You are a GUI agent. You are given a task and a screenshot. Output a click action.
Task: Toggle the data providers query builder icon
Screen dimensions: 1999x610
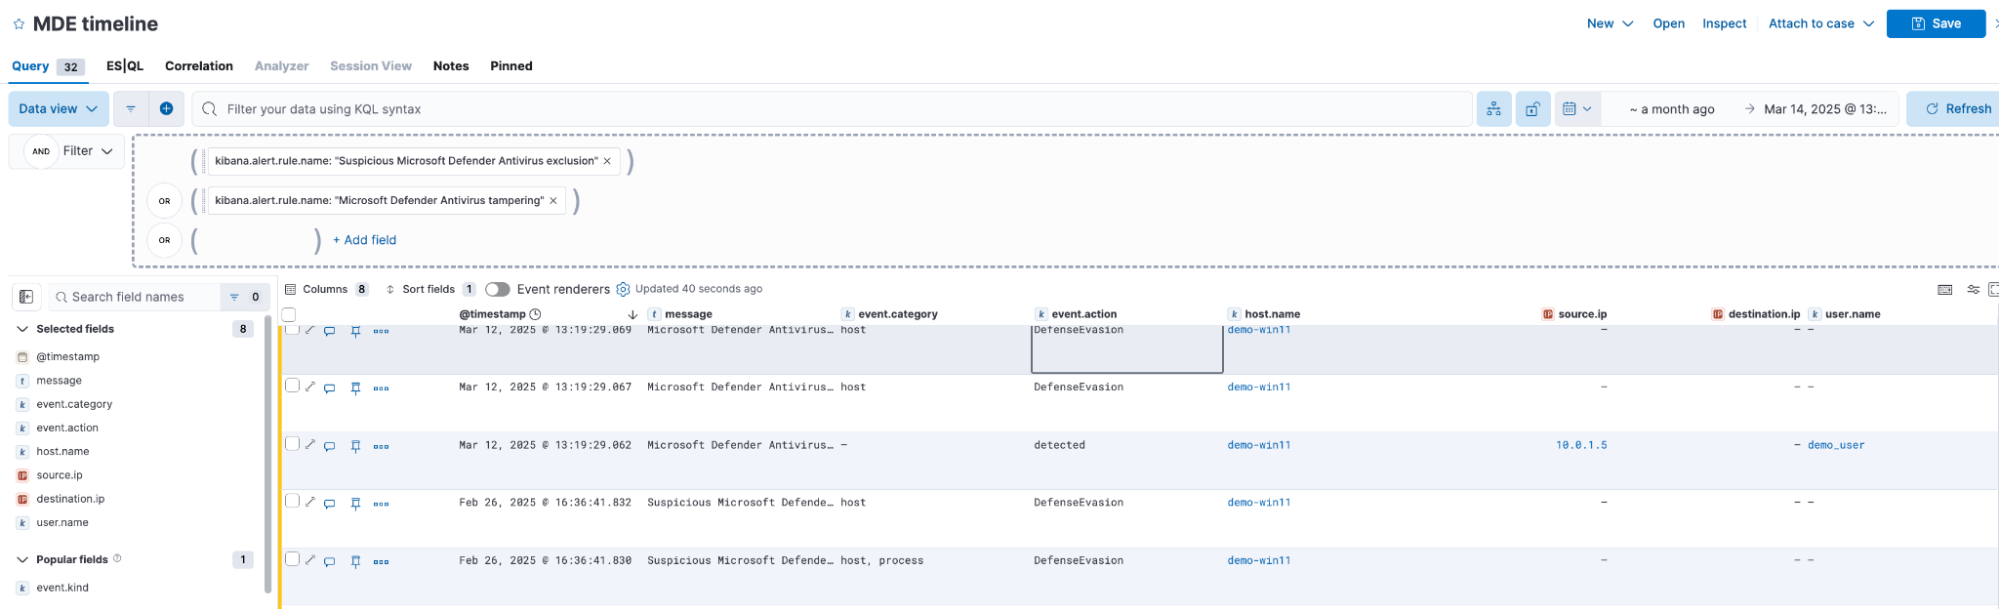click(1493, 109)
